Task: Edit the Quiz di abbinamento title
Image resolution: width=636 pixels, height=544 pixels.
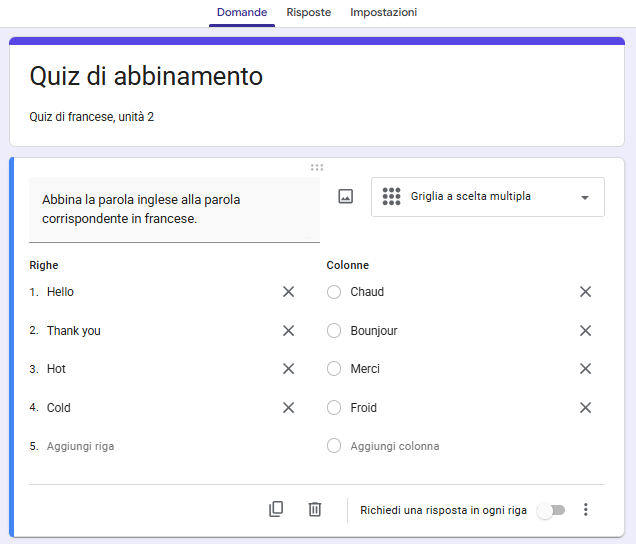Action: coord(146,76)
